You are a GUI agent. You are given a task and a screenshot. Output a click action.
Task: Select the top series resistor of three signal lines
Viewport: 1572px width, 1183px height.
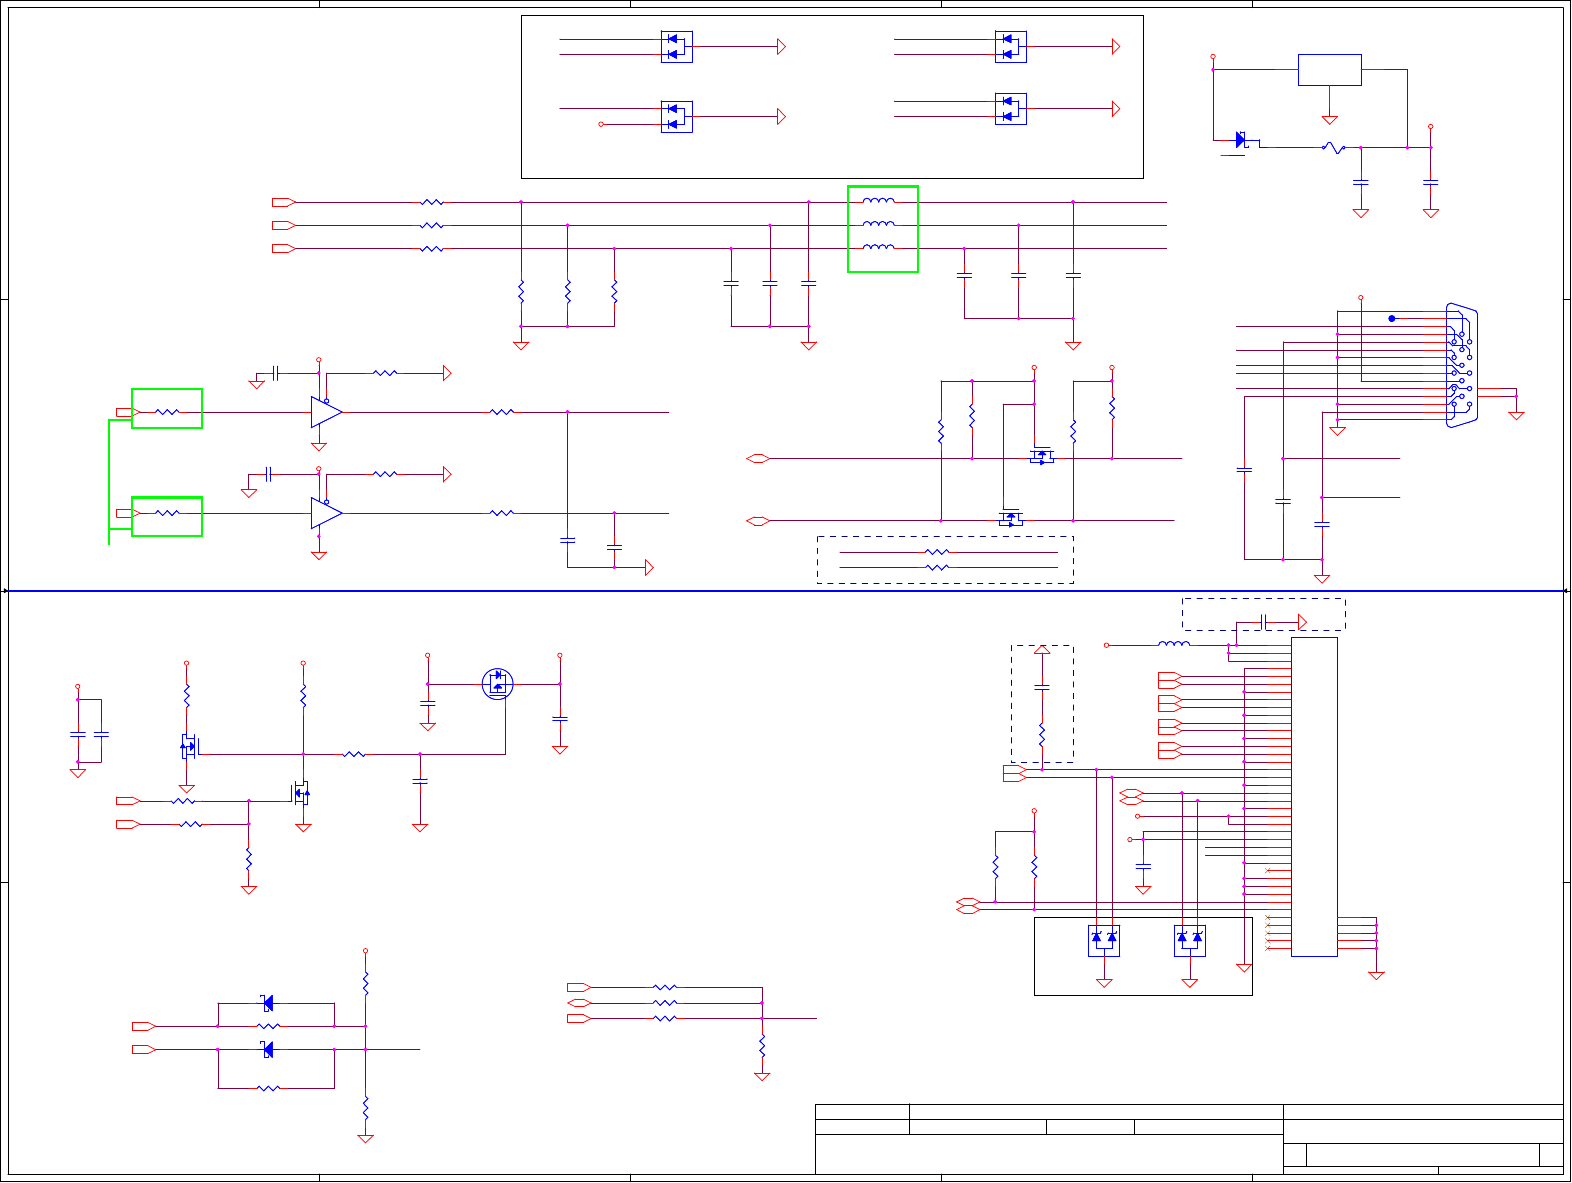pyautogui.click(x=432, y=202)
